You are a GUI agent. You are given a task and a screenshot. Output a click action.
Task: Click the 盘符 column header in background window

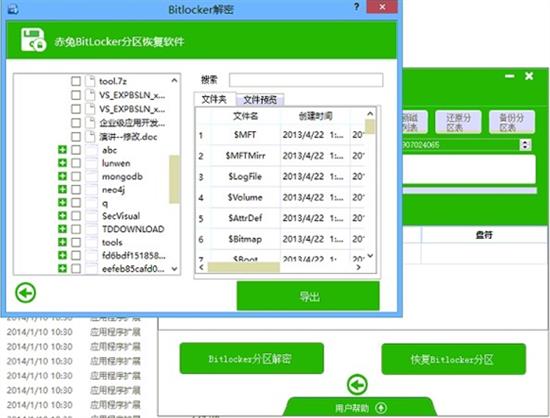(484, 235)
